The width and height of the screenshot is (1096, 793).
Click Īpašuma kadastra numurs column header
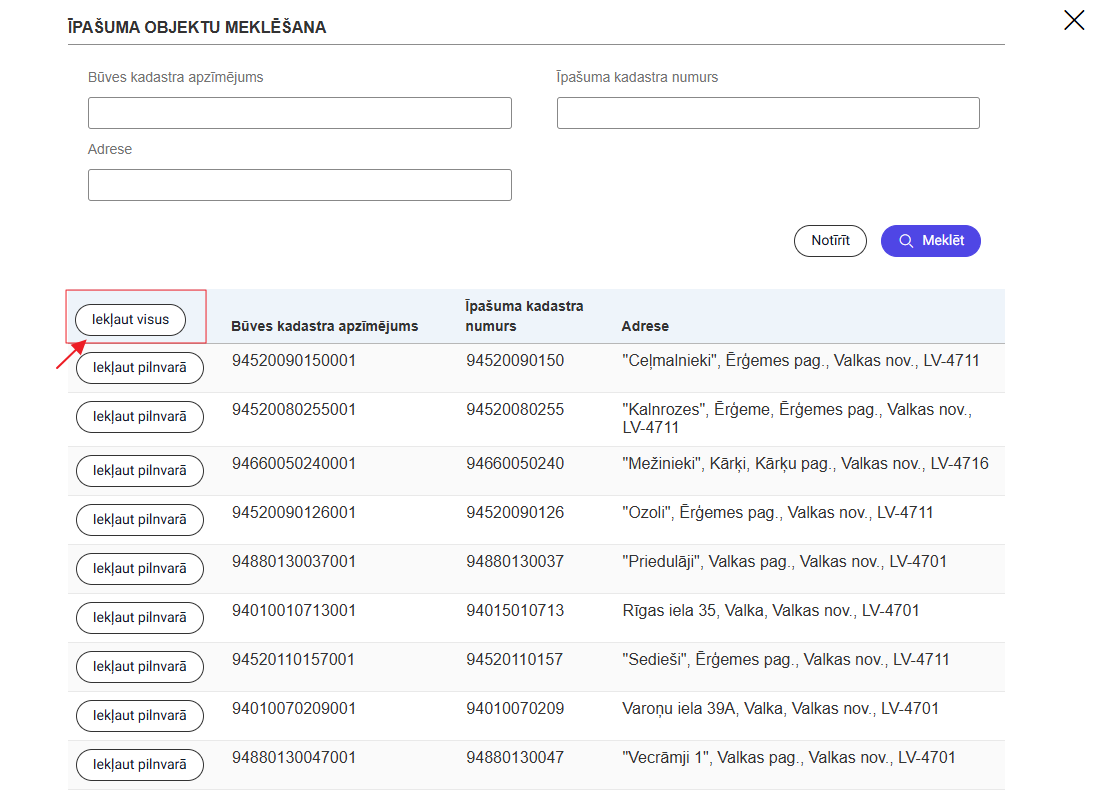[x=525, y=316]
